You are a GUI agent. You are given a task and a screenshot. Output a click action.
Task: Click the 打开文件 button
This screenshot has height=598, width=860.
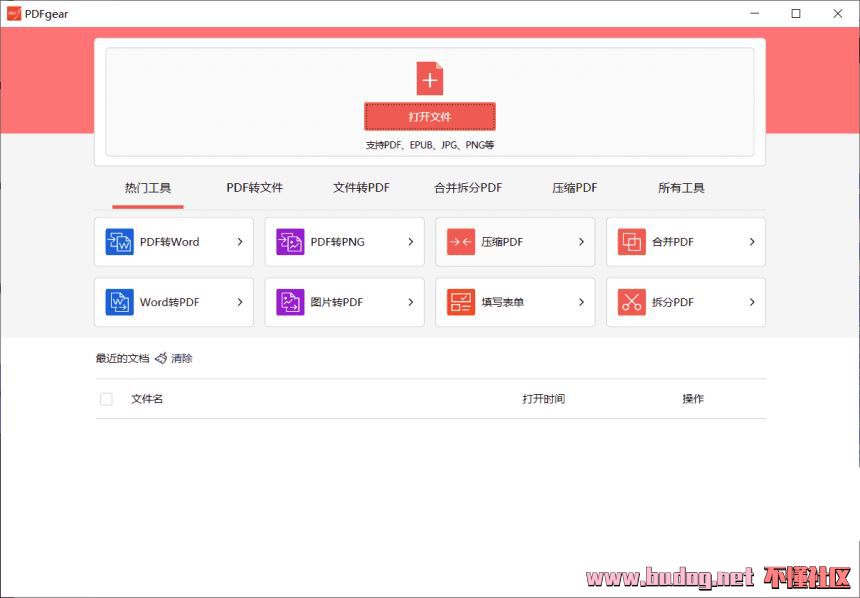(429, 116)
